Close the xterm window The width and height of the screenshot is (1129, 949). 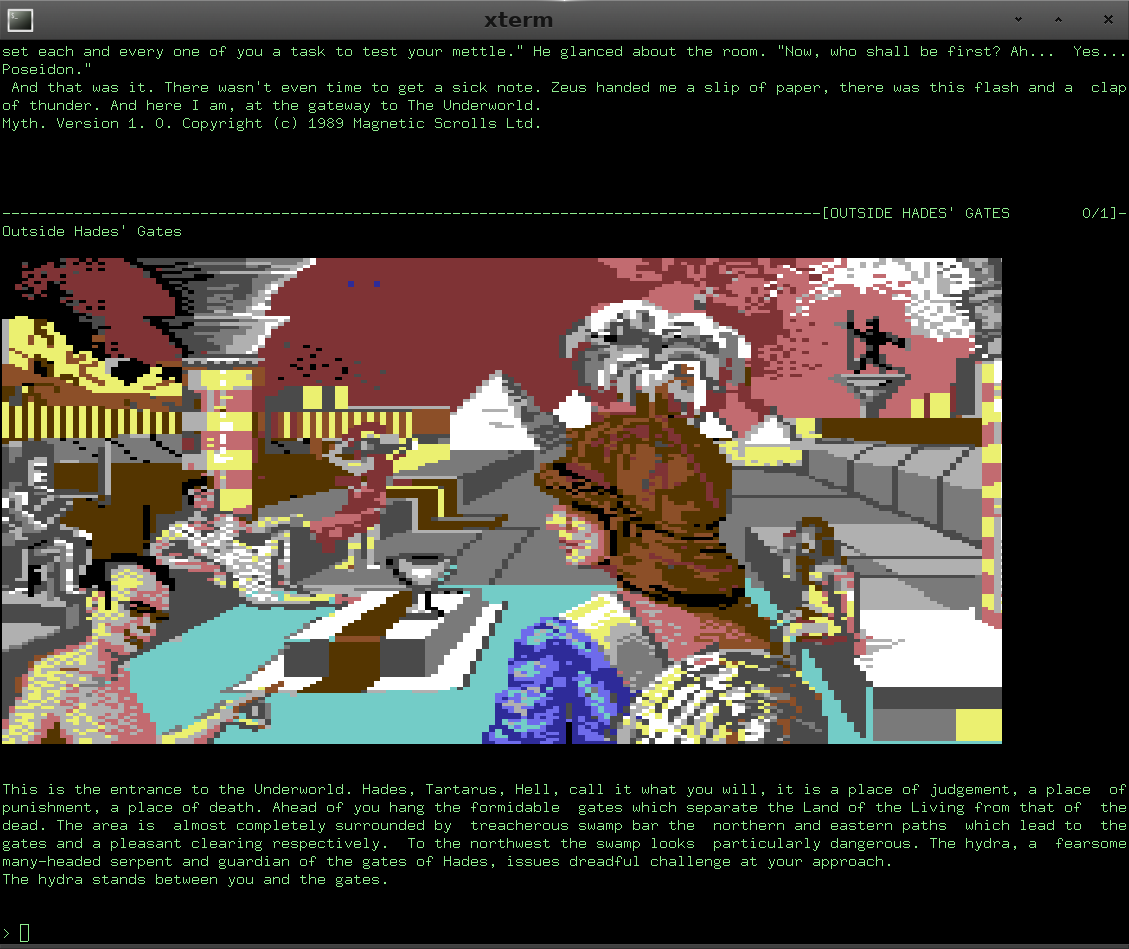[1108, 19]
